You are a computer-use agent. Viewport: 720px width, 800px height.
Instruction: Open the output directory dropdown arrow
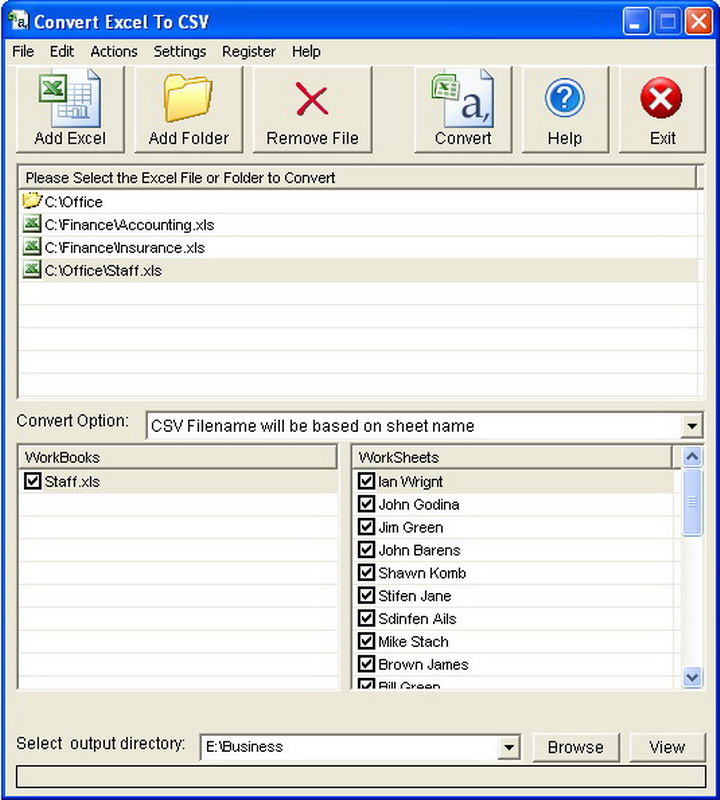(x=509, y=747)
